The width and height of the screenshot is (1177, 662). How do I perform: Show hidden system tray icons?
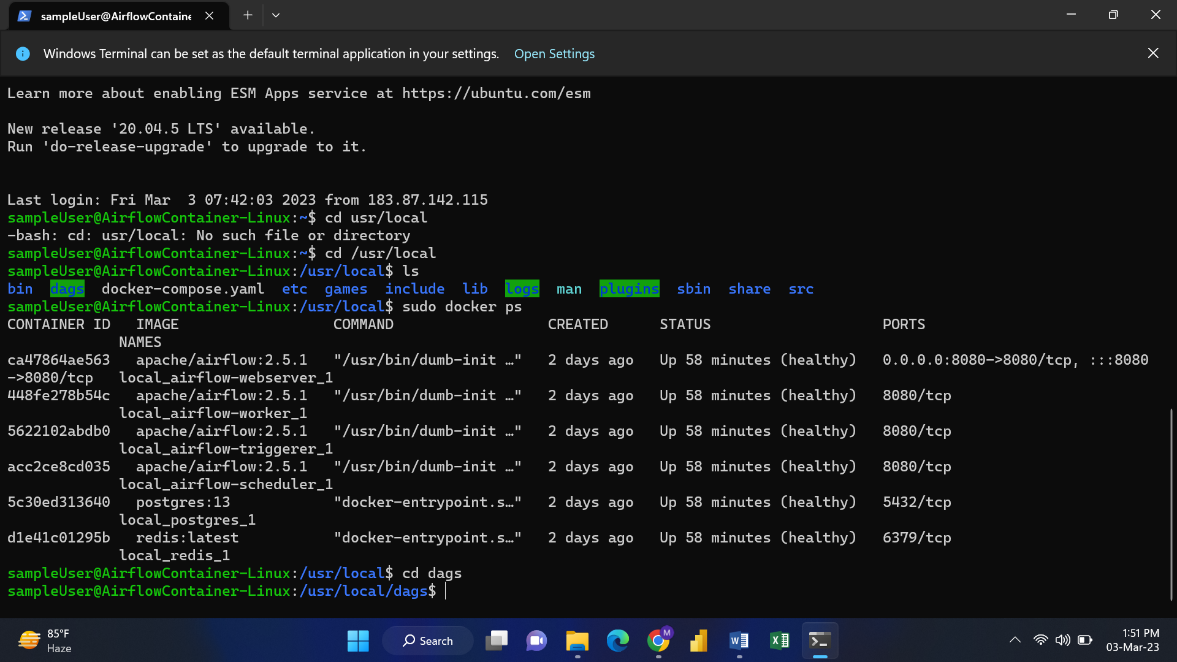(1015, 640)
